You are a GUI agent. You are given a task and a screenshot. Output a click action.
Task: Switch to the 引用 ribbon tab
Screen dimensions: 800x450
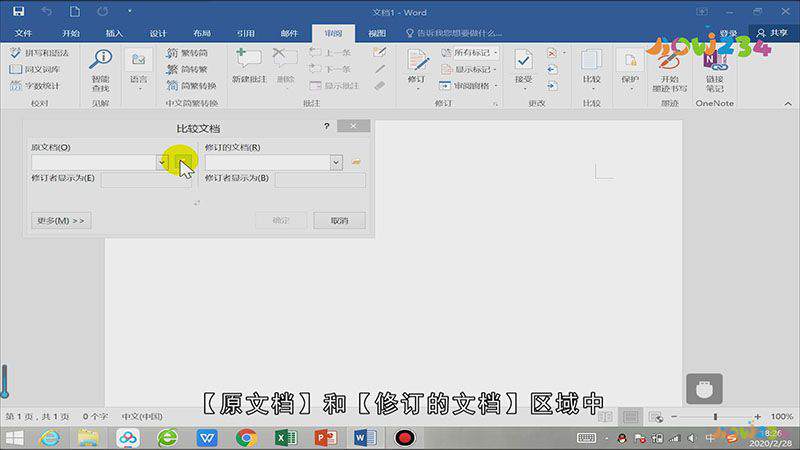[245, 33]
